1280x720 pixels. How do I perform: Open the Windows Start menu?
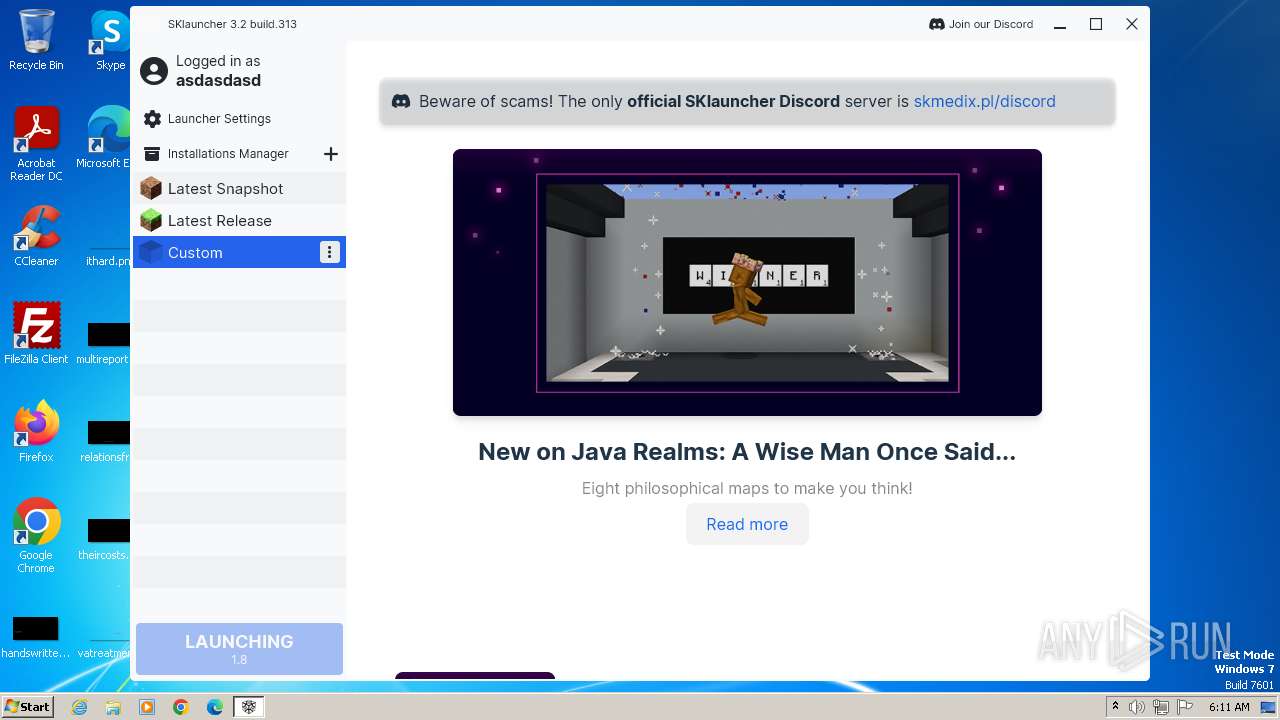pyautogui.click(x=27, y=707)
